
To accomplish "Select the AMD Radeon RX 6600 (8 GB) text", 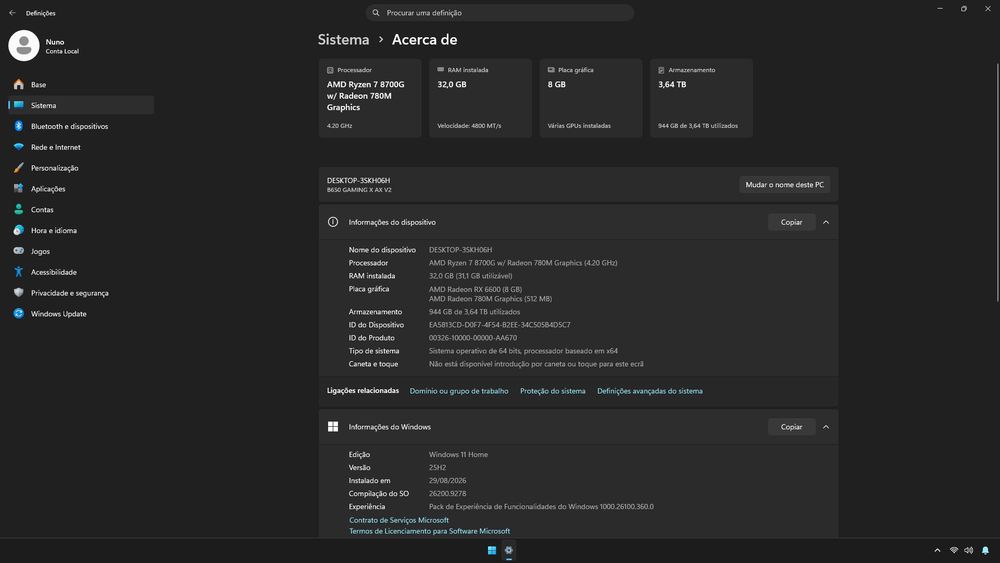I will point(475,289).
